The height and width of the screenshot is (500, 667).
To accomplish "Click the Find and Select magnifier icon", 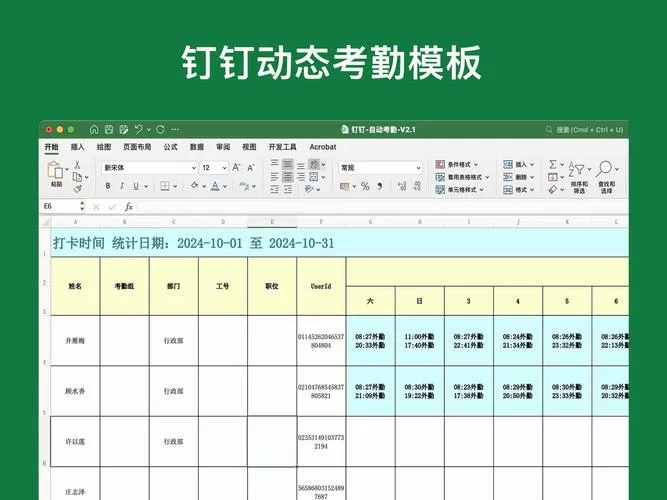I will 604,169.
